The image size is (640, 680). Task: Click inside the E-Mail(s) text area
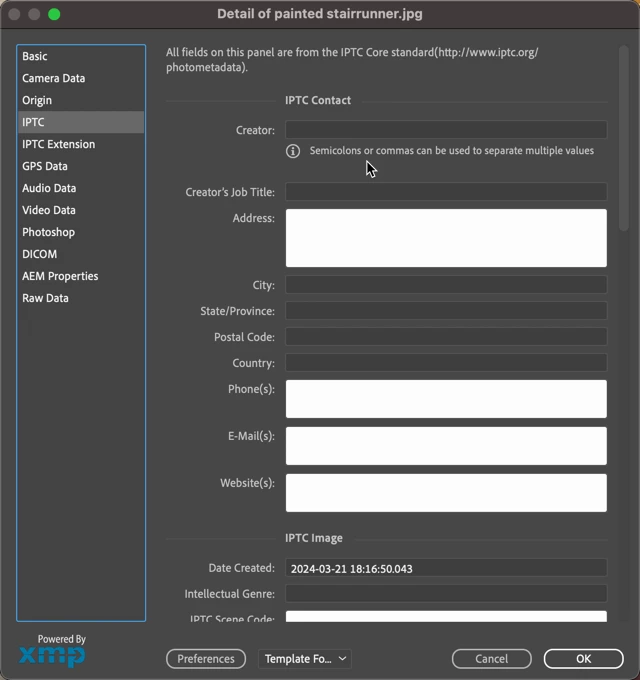click(x=446, y=446)
